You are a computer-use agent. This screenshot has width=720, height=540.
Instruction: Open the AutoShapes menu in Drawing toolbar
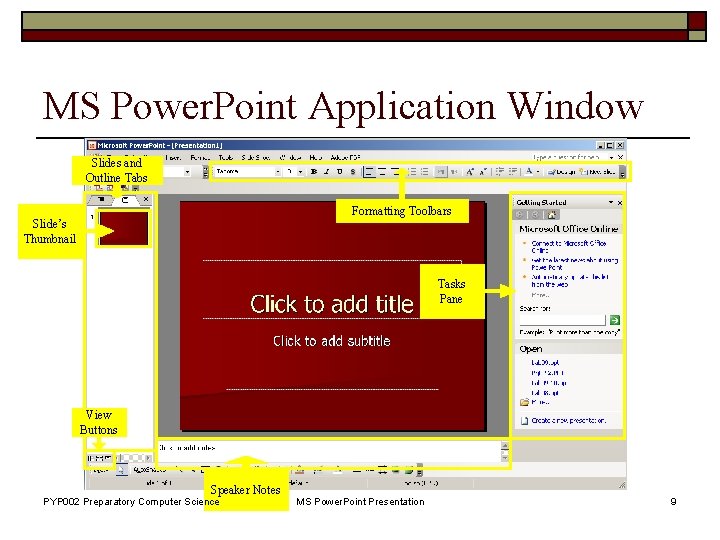[x=150, y=470]
